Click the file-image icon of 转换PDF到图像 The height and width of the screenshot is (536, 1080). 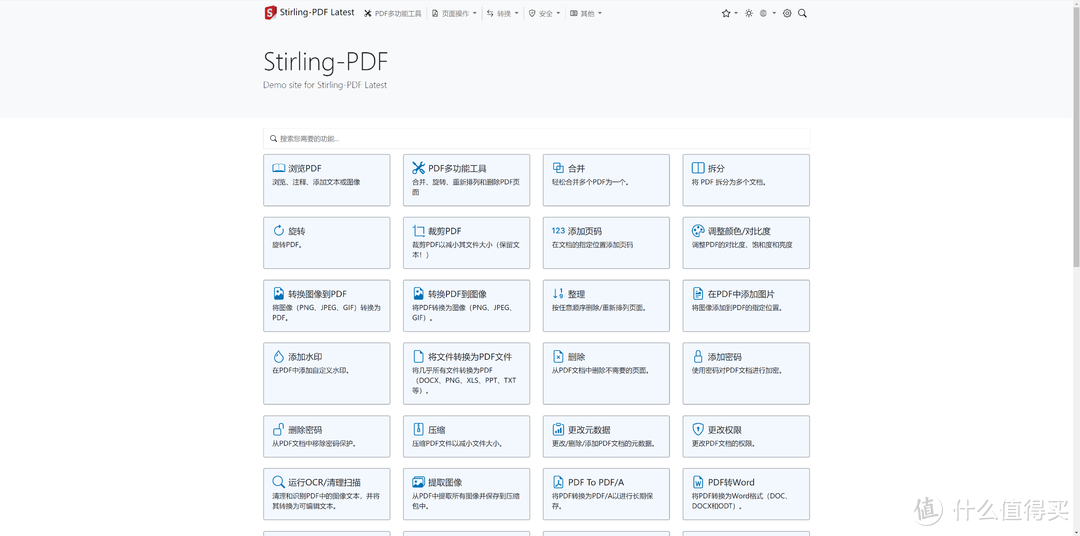pos(418,293)
